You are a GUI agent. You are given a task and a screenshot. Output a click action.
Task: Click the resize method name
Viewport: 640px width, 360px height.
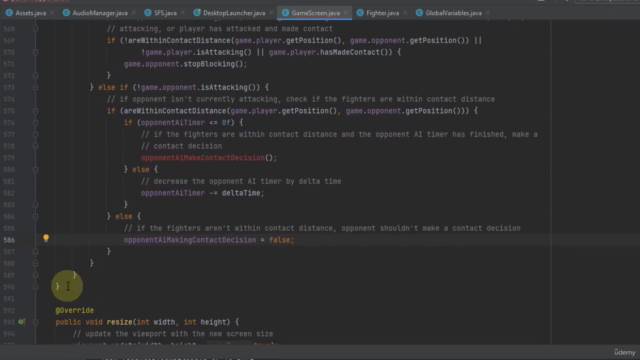(x=120, y=322)
